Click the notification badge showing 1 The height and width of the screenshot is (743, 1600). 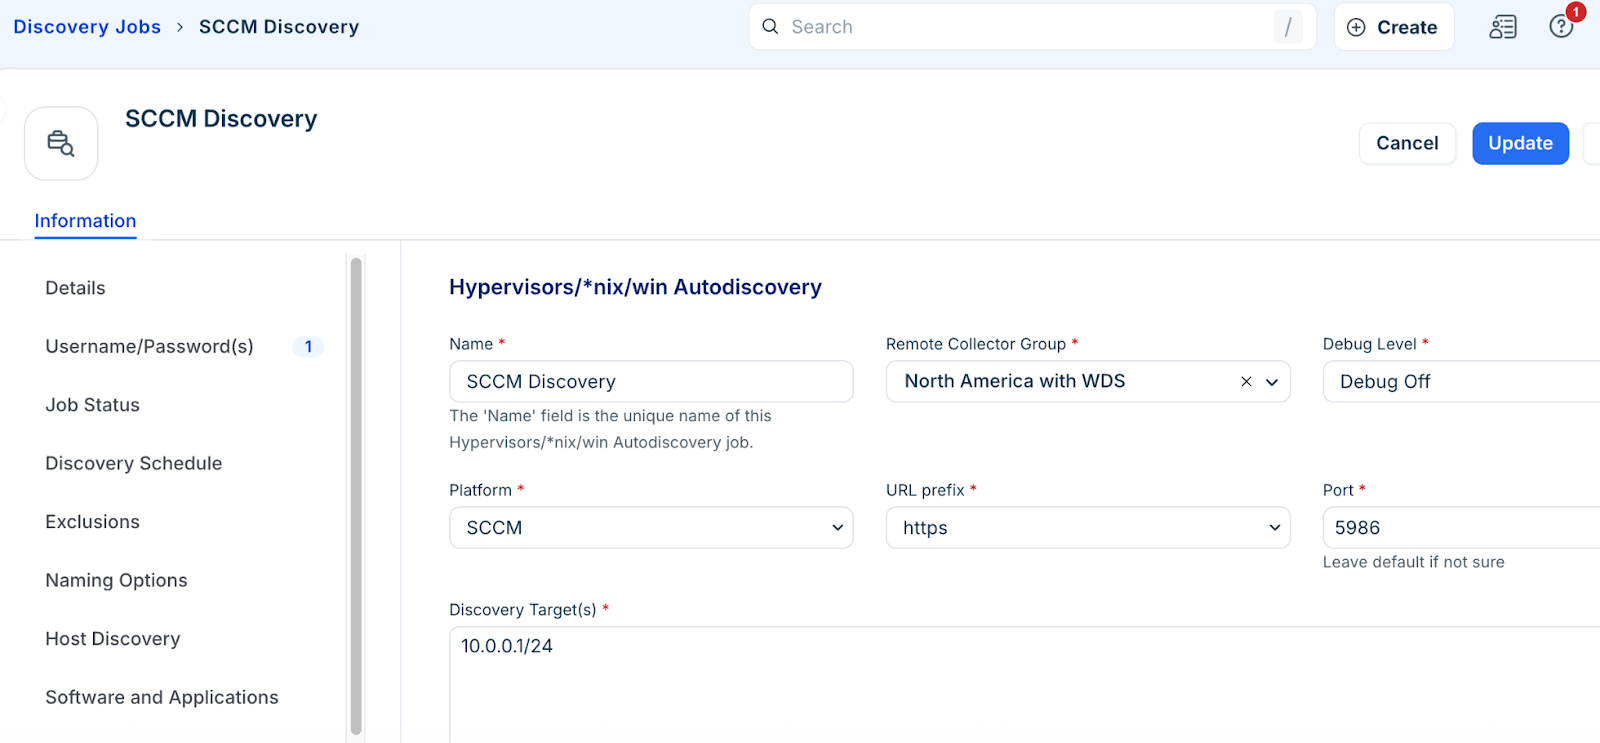1576,12
